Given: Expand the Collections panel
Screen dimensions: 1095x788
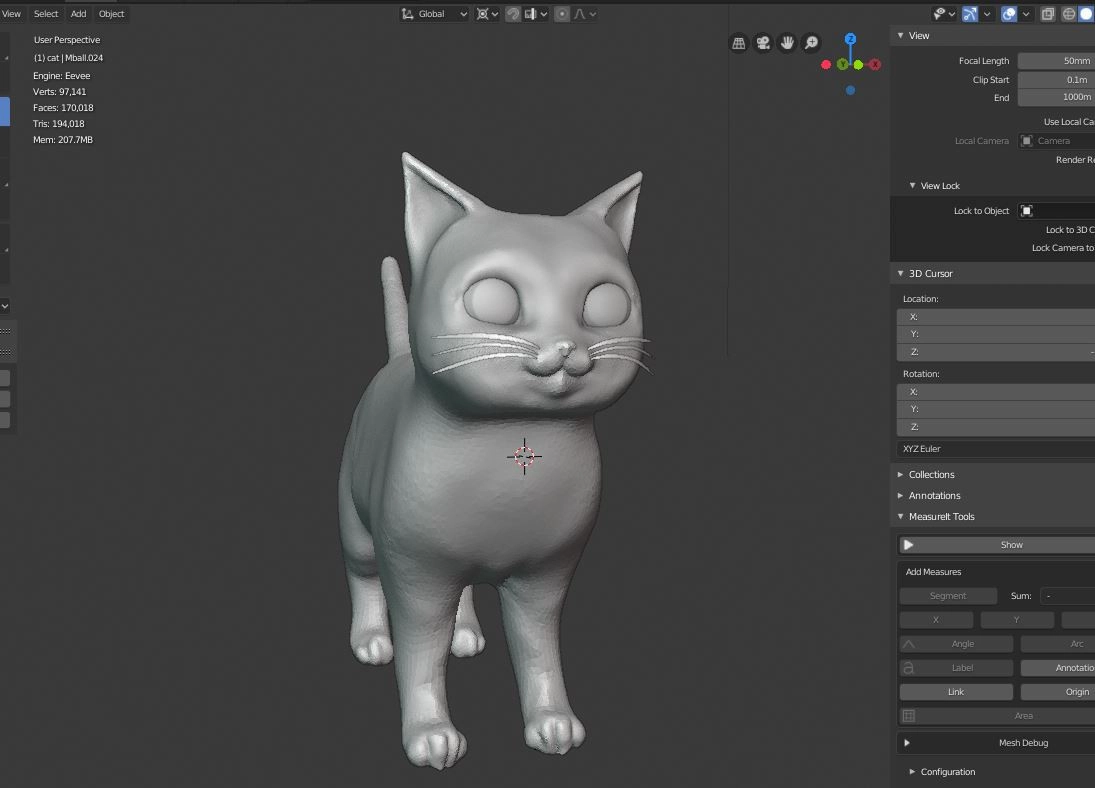Looking at the screenshot, I should click(931, 475).
